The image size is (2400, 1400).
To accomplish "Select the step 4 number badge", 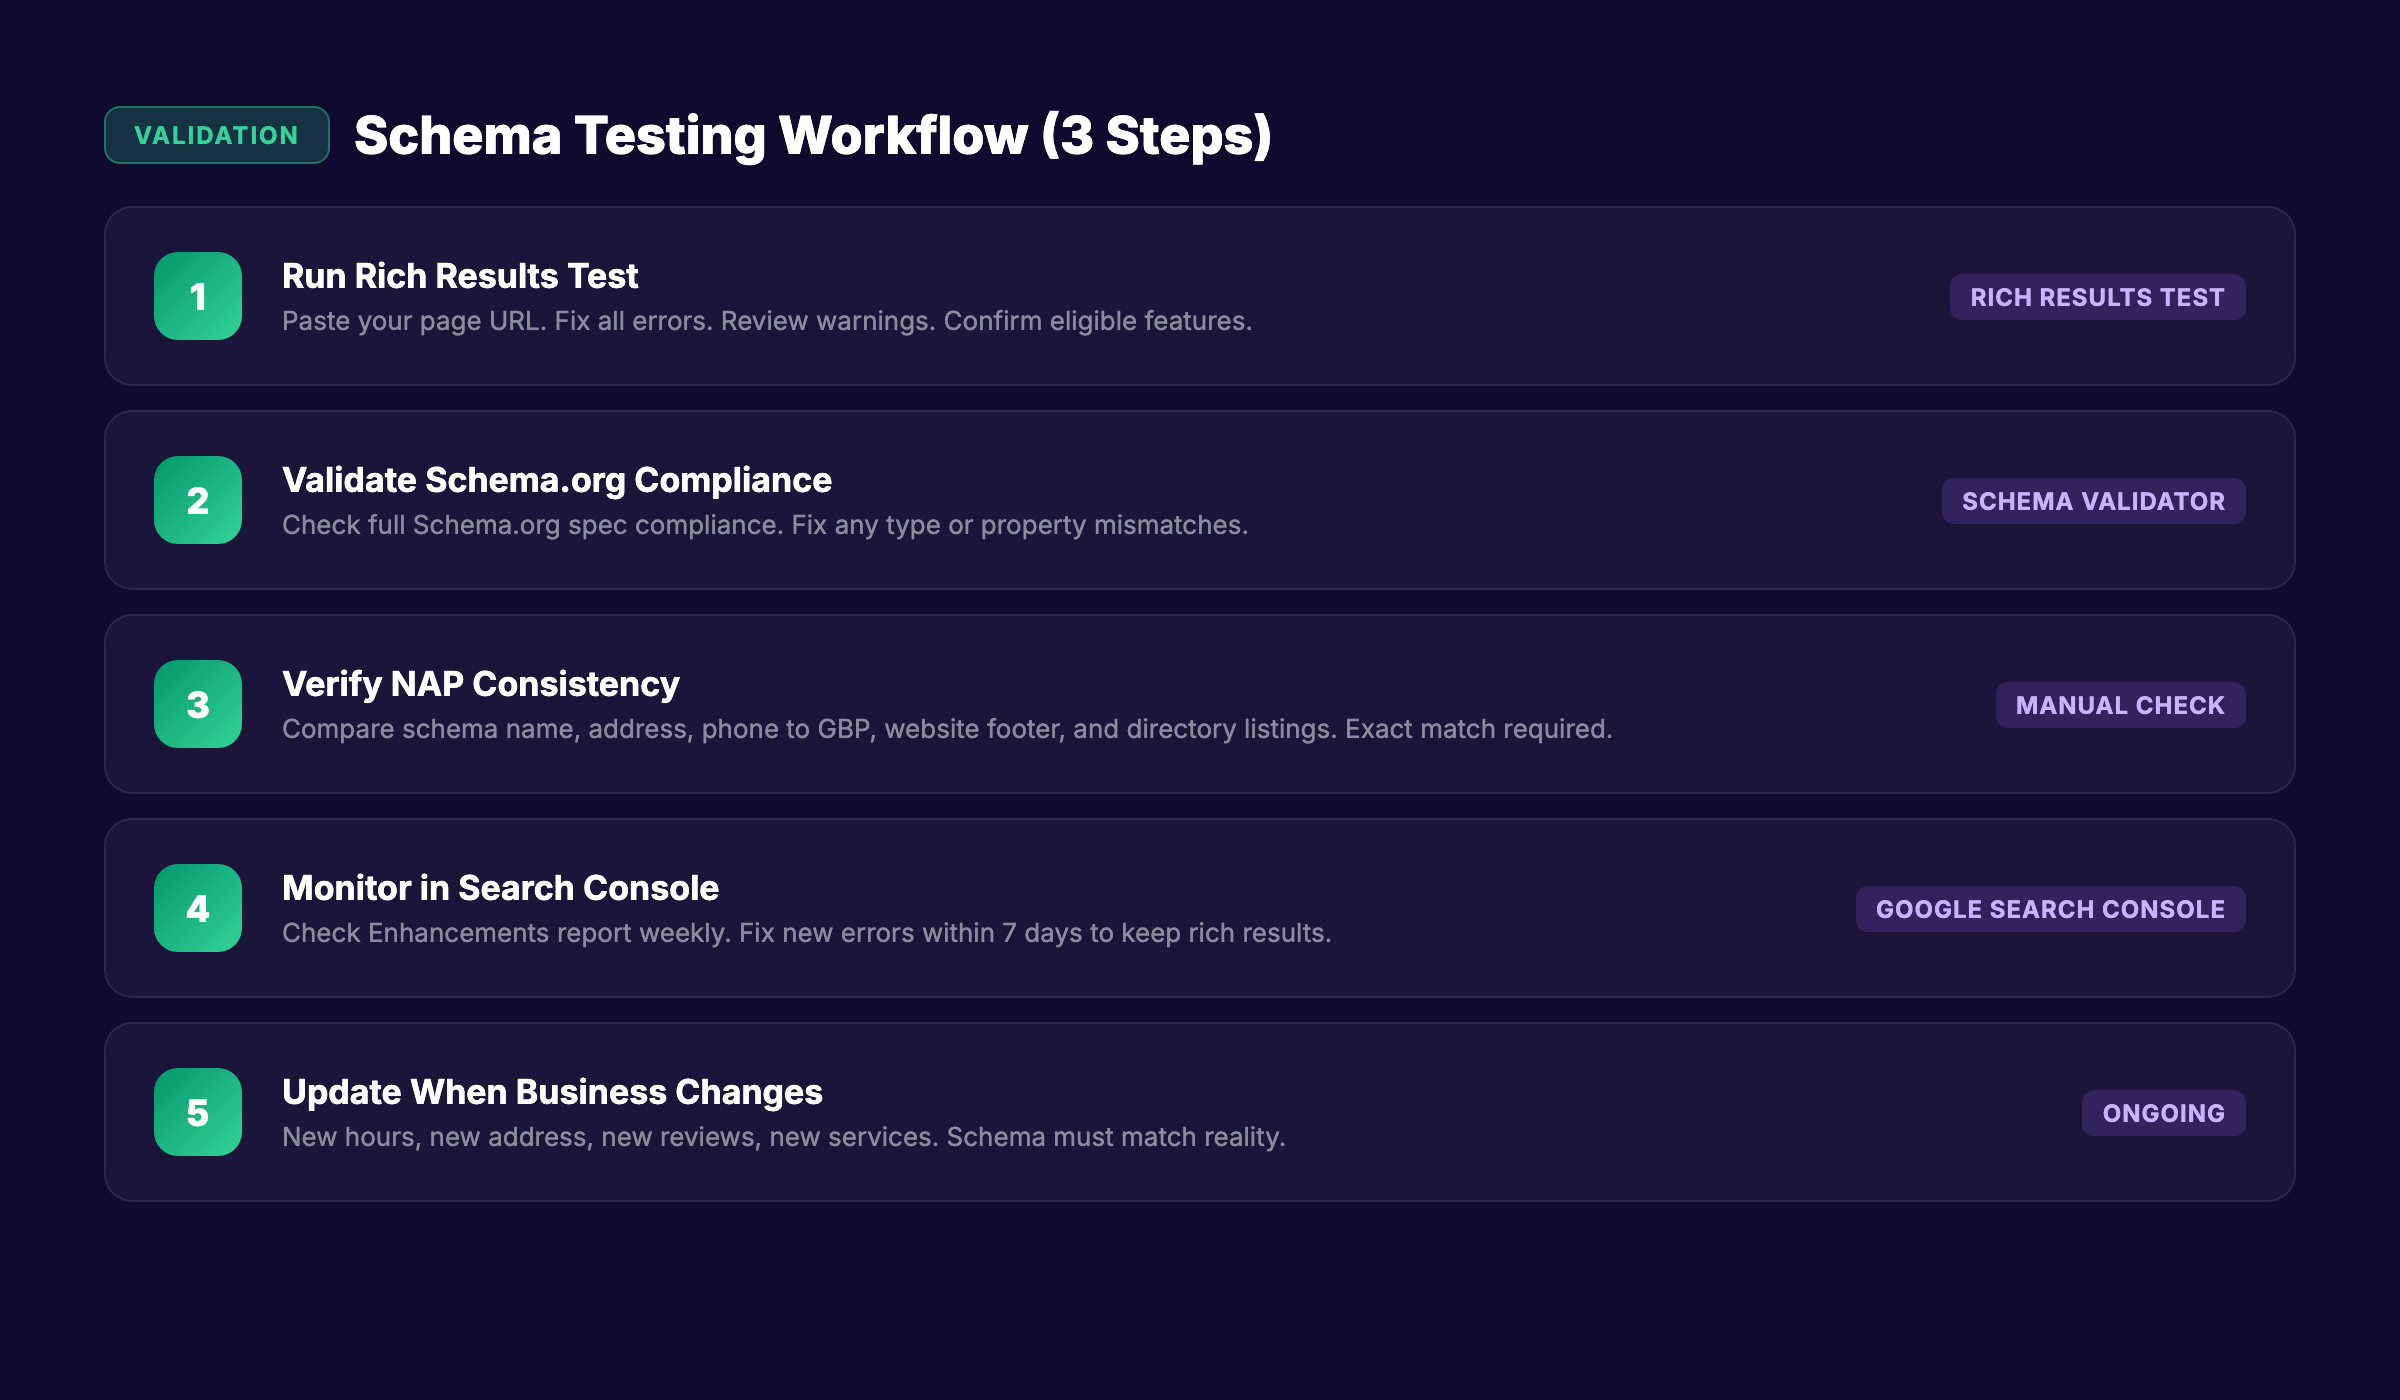I will click(x=197, y=909).
